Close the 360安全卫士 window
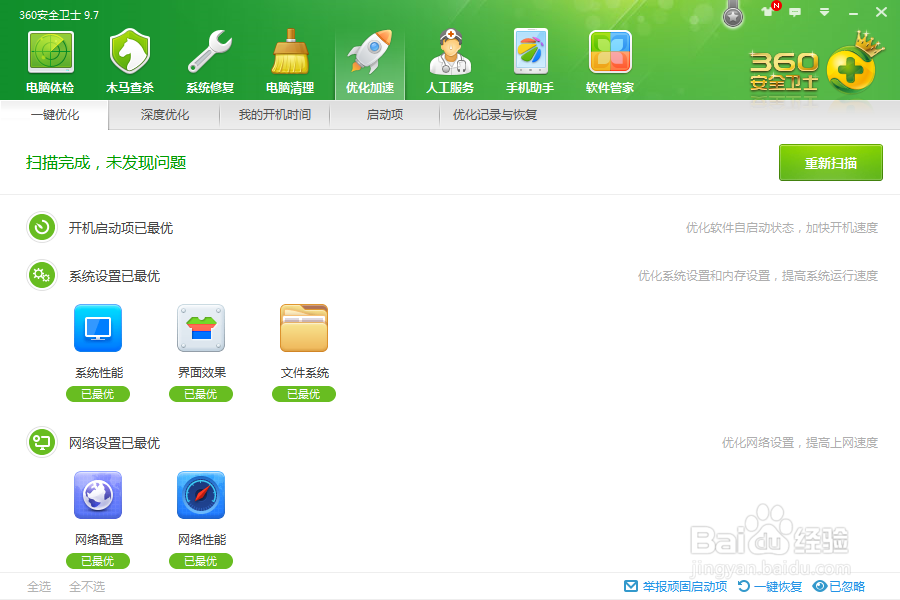This screenshot has width=900, height=600. tap(881, 12)
